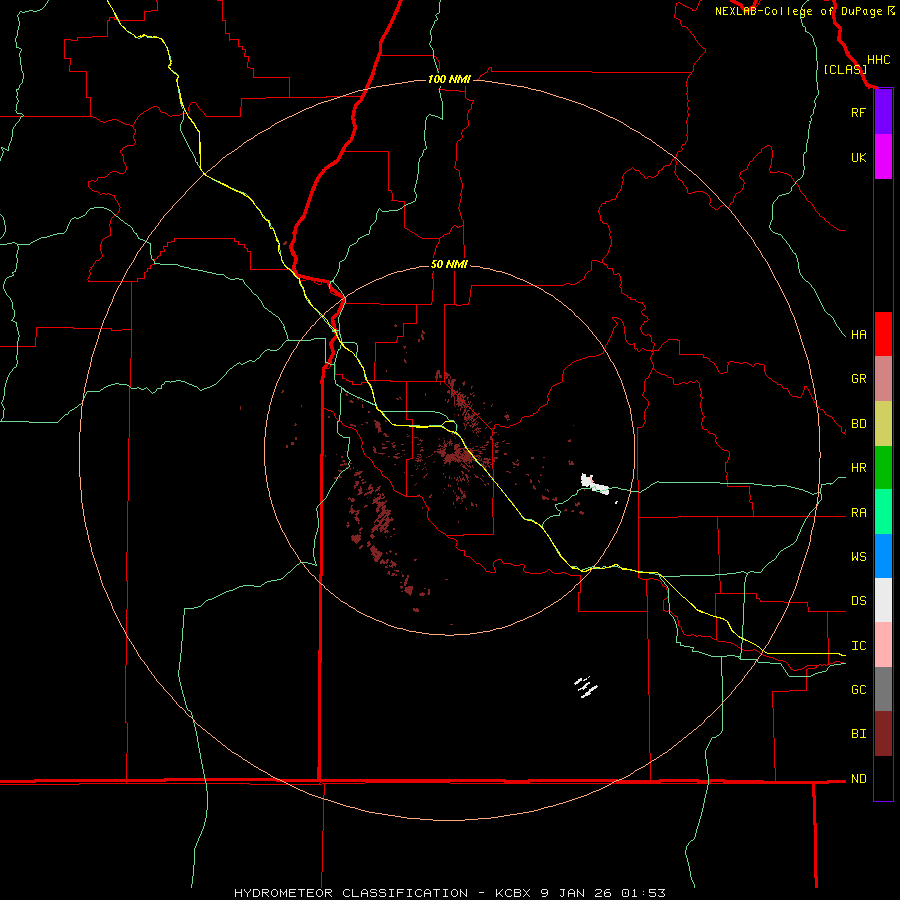
Task: Click the 'ND' legend label
Action: (858, 779)
